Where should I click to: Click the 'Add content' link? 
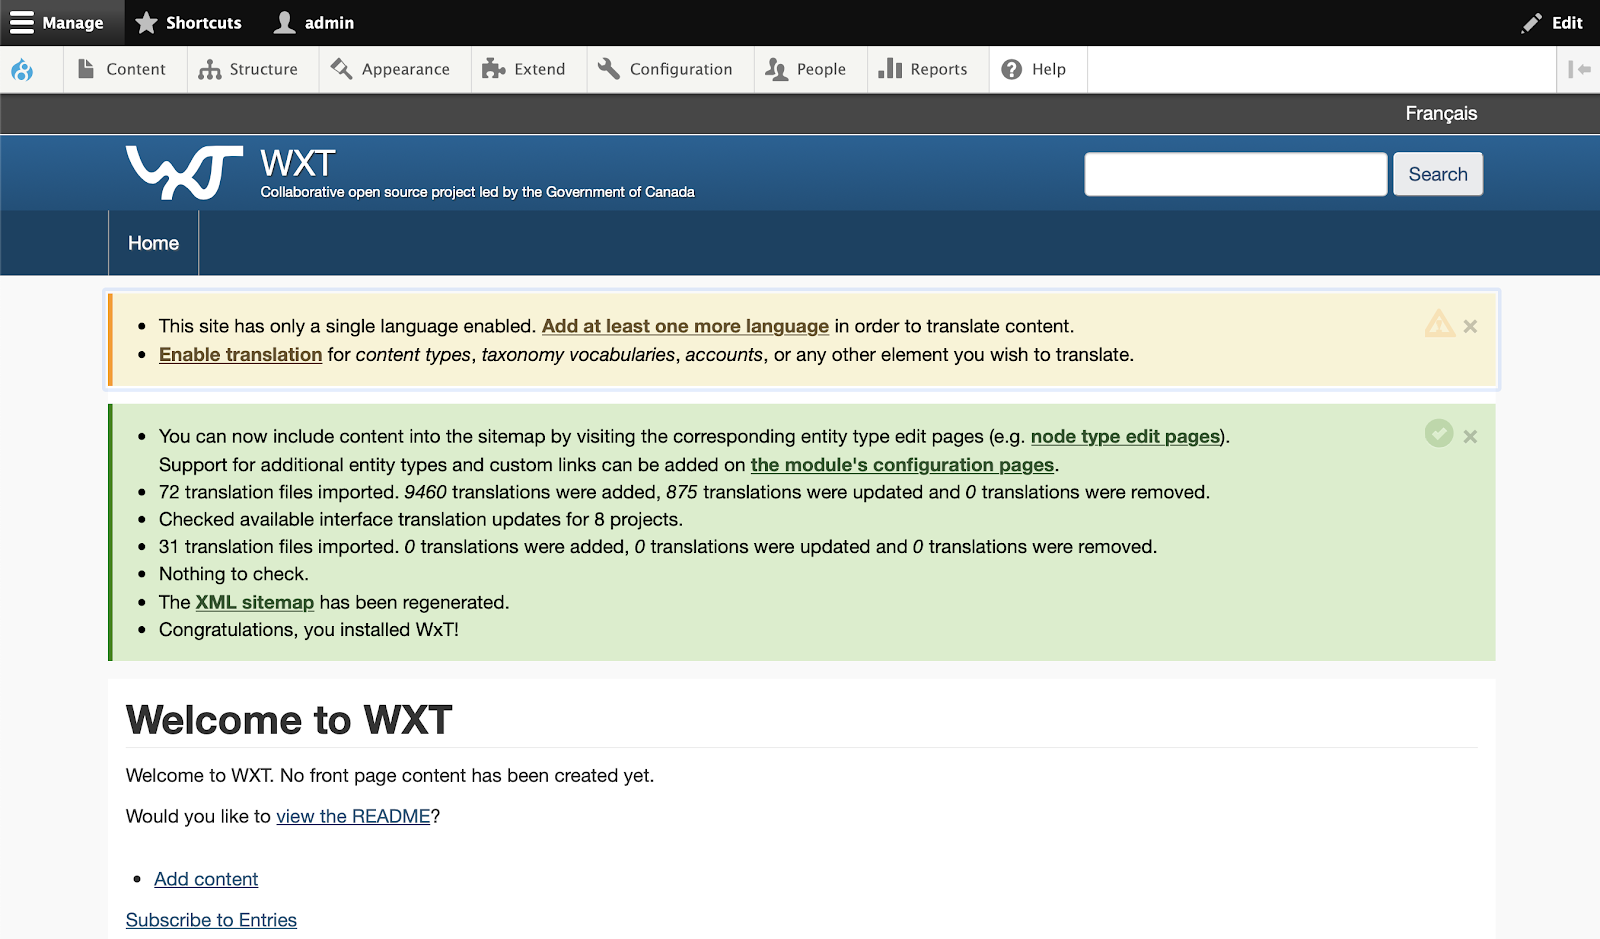[x=206, y=879]
